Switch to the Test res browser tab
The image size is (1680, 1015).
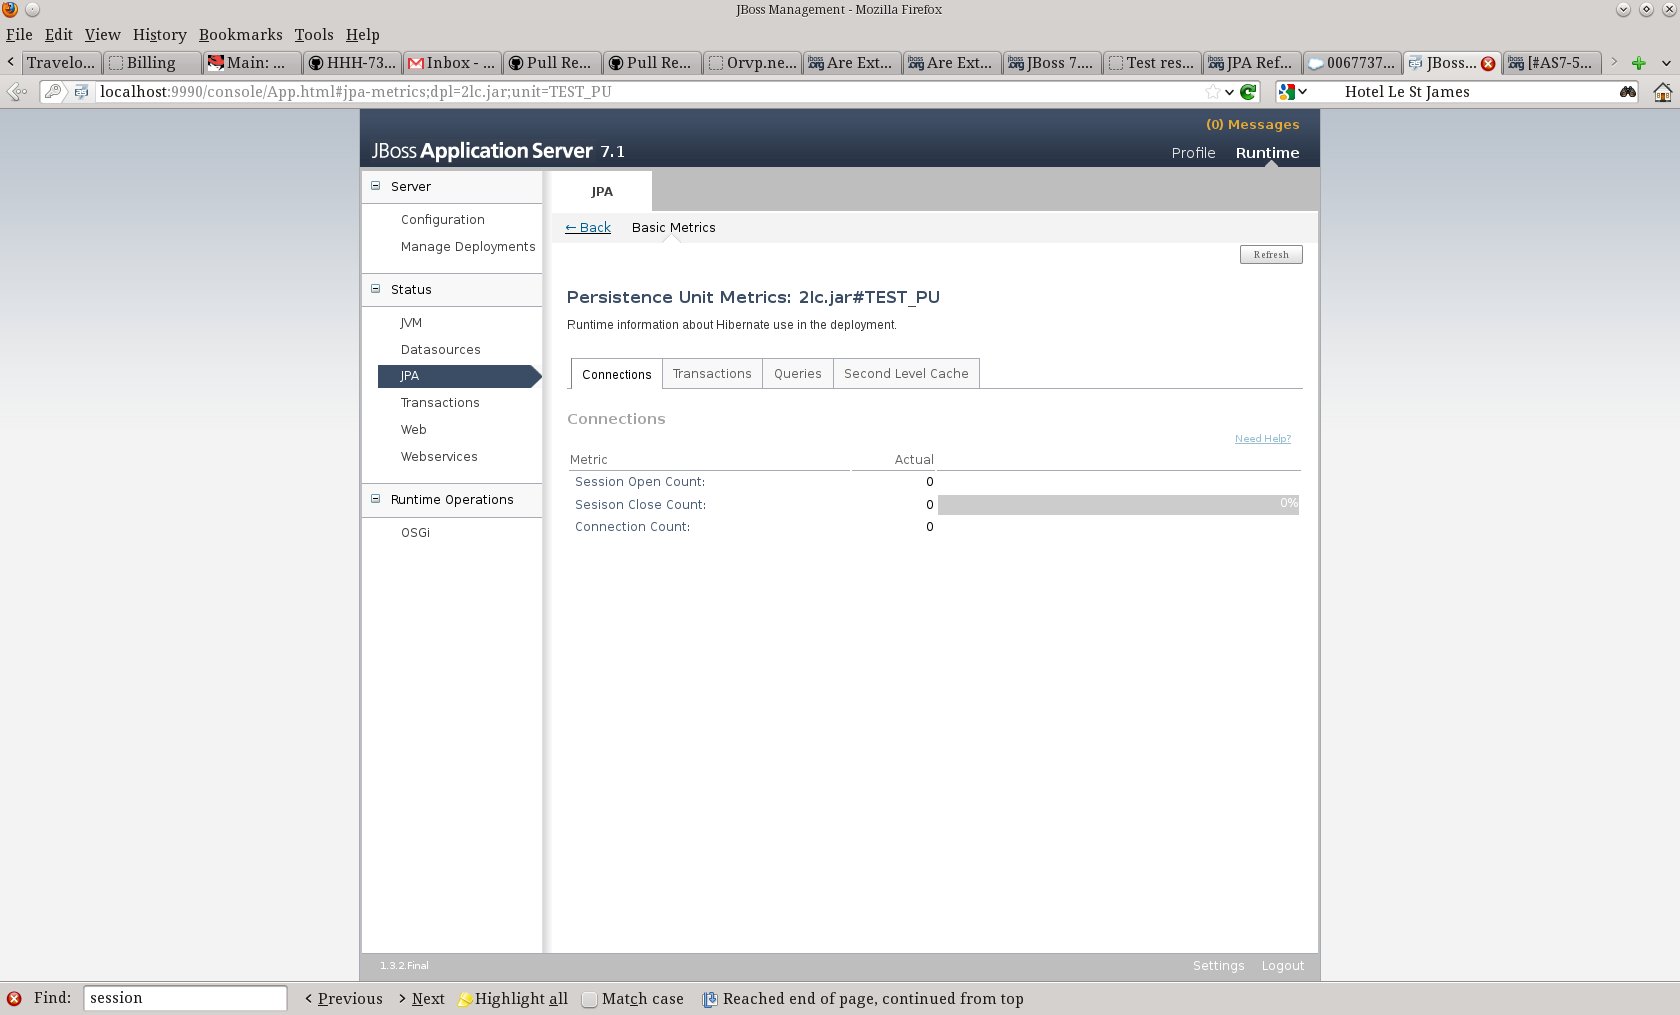click(x=1152, y=63)
